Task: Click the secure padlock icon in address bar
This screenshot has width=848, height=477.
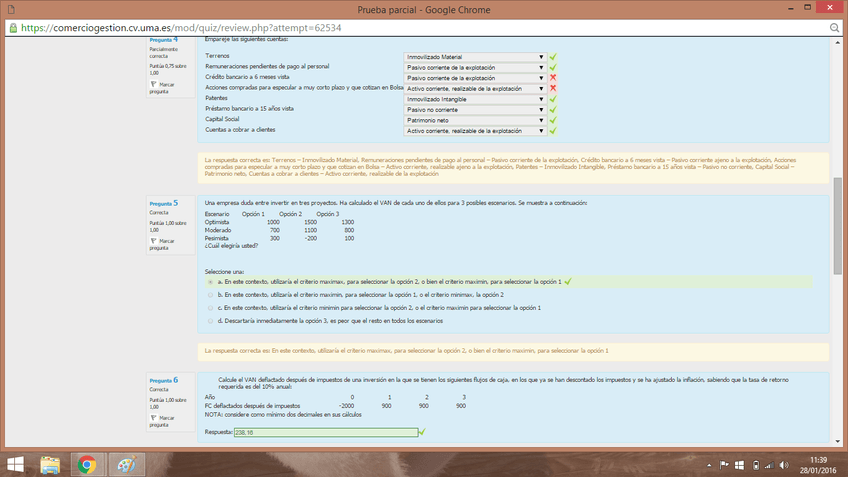Action: point(13,28)
